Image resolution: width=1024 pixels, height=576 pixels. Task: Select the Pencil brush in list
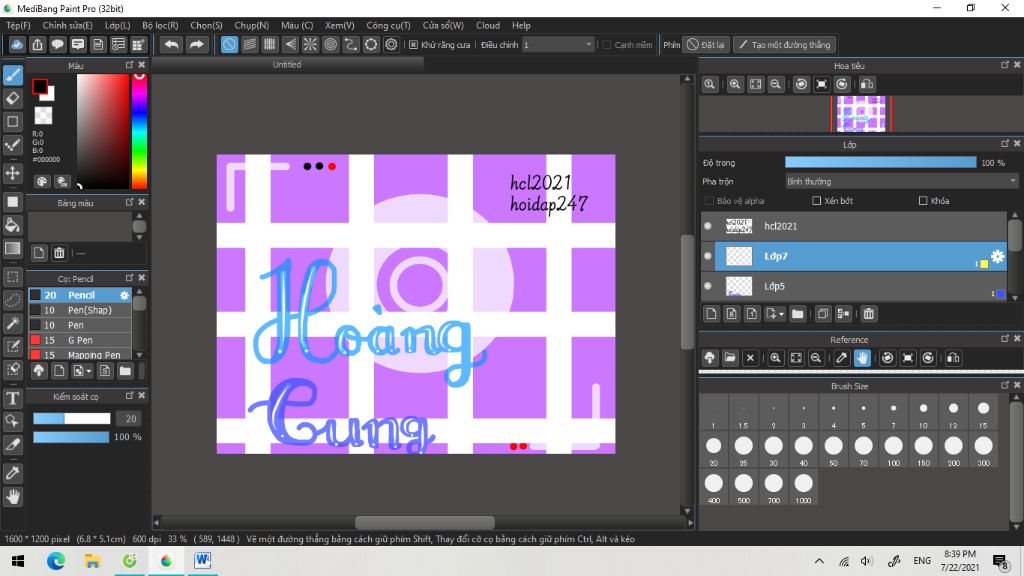(80, 295)
